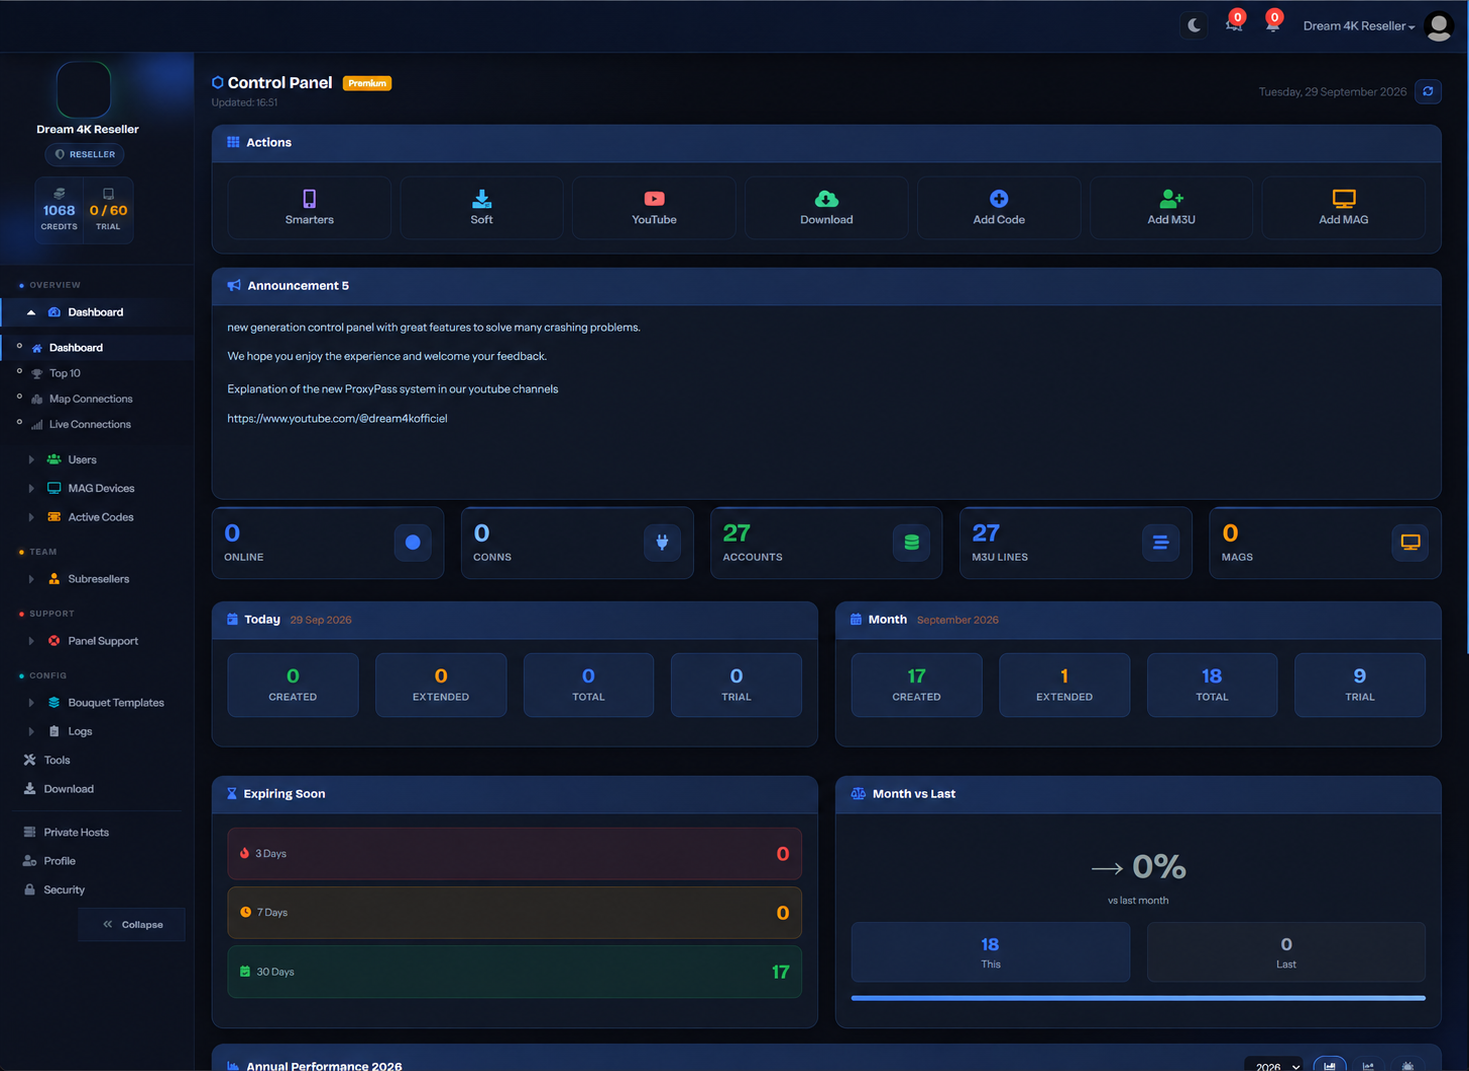This screenshot has height=1071, width=1469.
Task: Open the Dream 4K Reseller account dropdown
Action: tap(1358, 26)
